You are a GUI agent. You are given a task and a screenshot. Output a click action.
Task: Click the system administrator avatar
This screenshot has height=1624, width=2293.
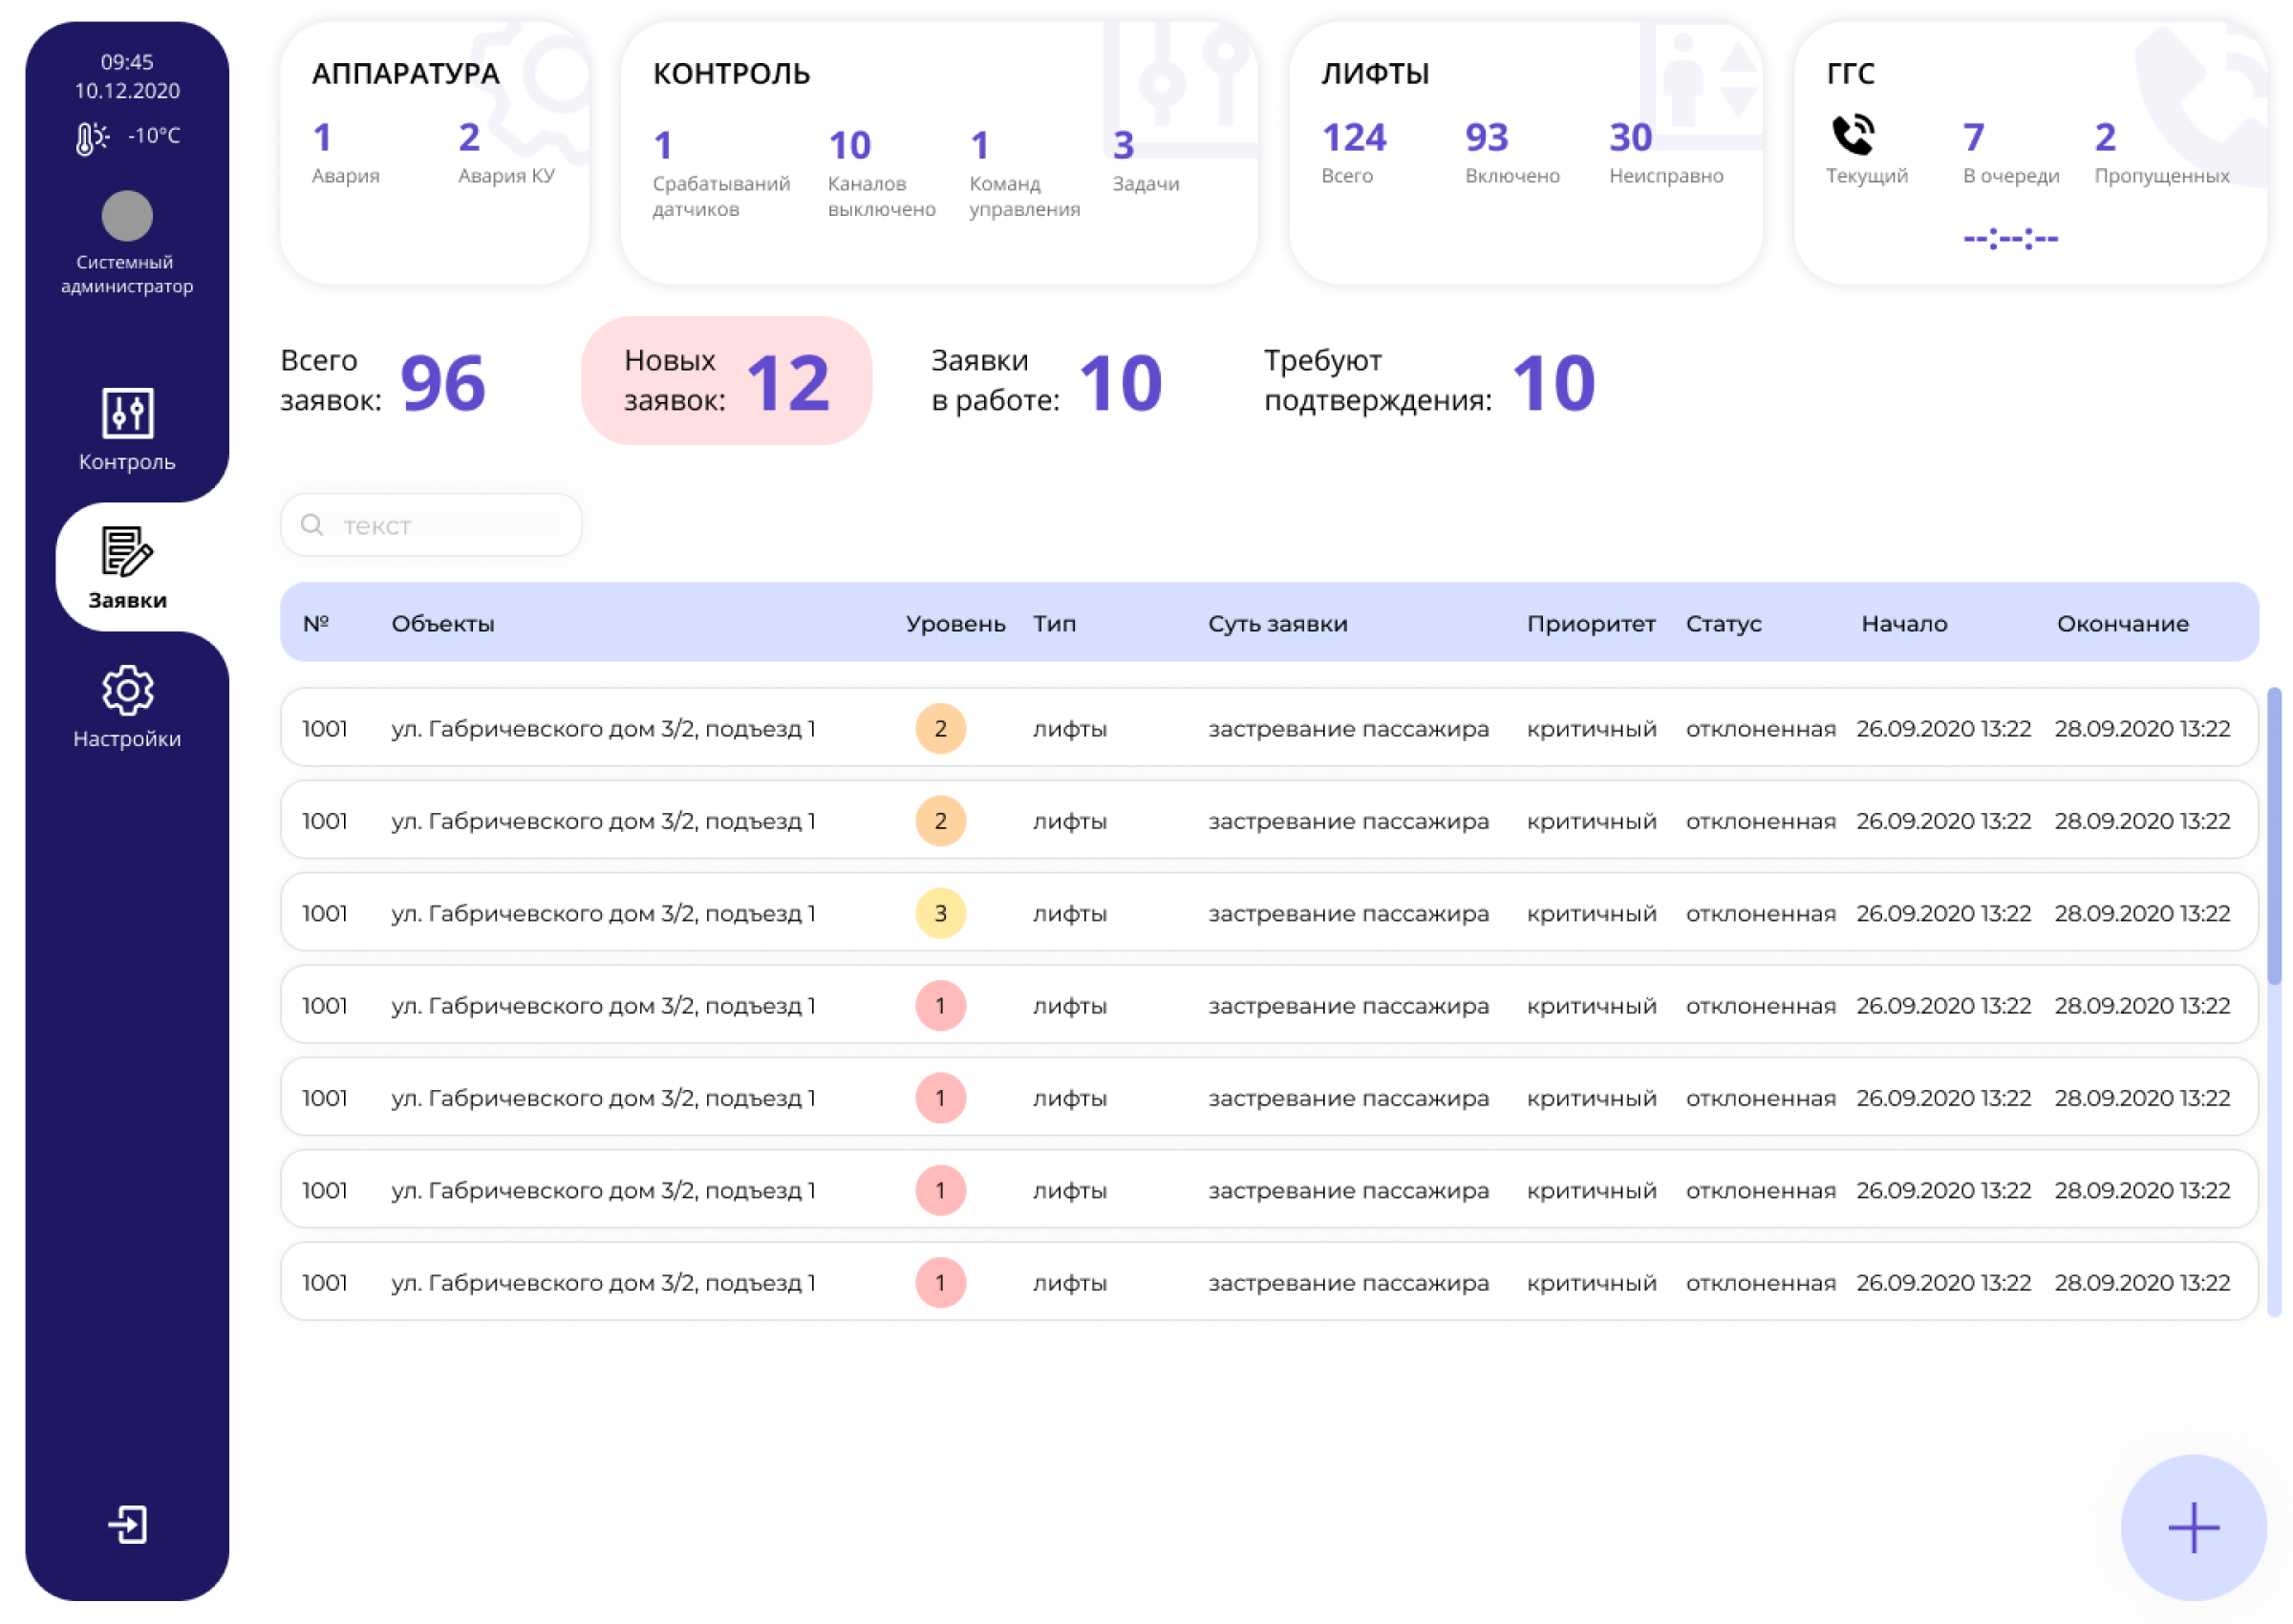127,216
